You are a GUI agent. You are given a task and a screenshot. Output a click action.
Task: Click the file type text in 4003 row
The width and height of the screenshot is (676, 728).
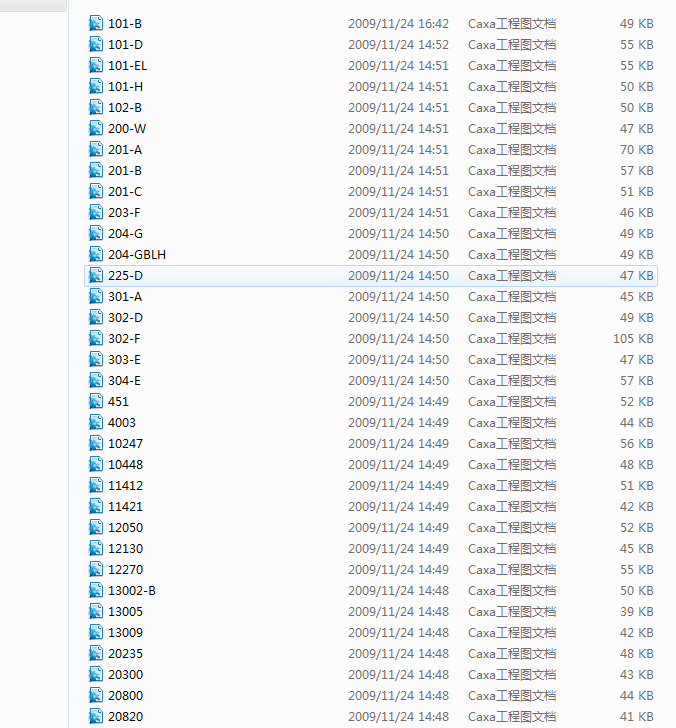512,422
